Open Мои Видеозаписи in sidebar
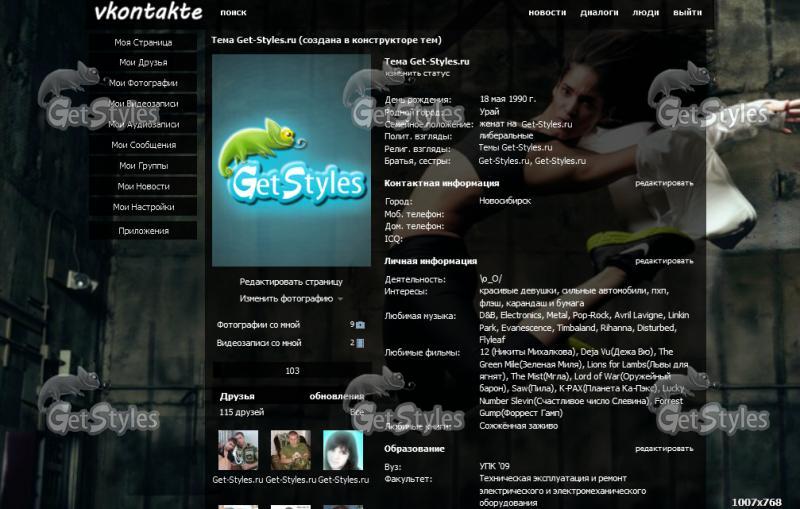This screenshot has width=800, height=509. coord(143,104)
